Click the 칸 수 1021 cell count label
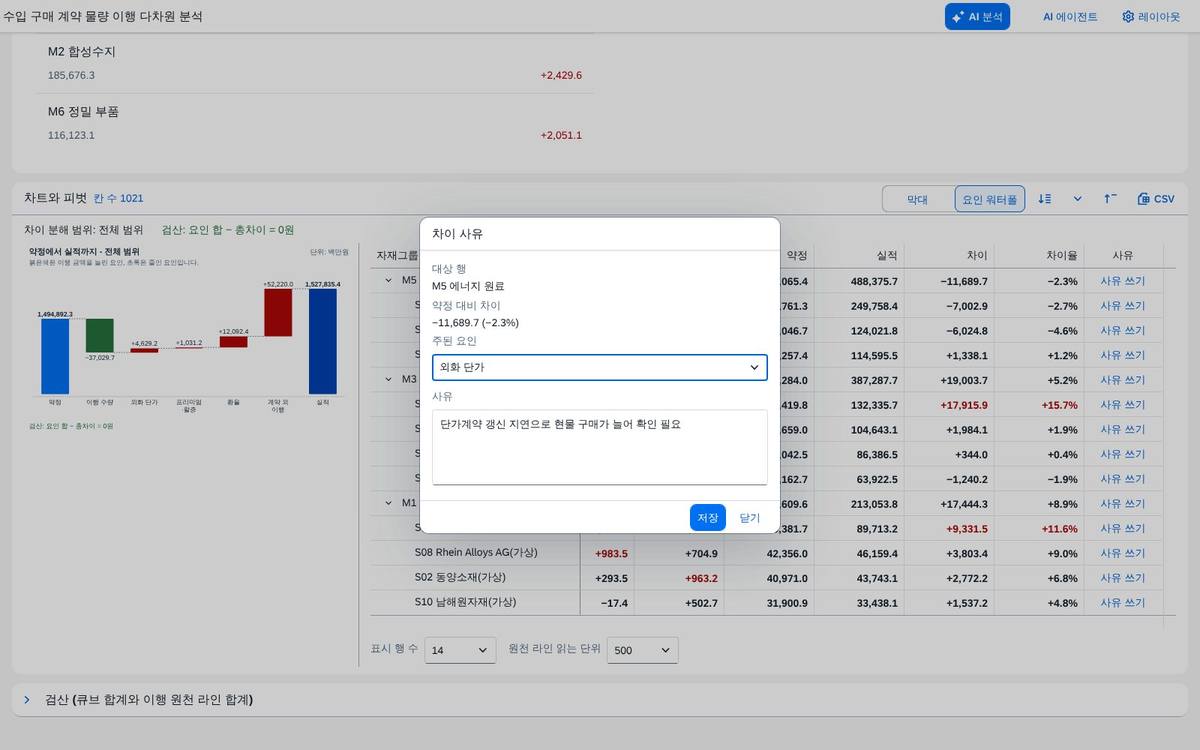 pyautogui.click(x=118, y=198)
